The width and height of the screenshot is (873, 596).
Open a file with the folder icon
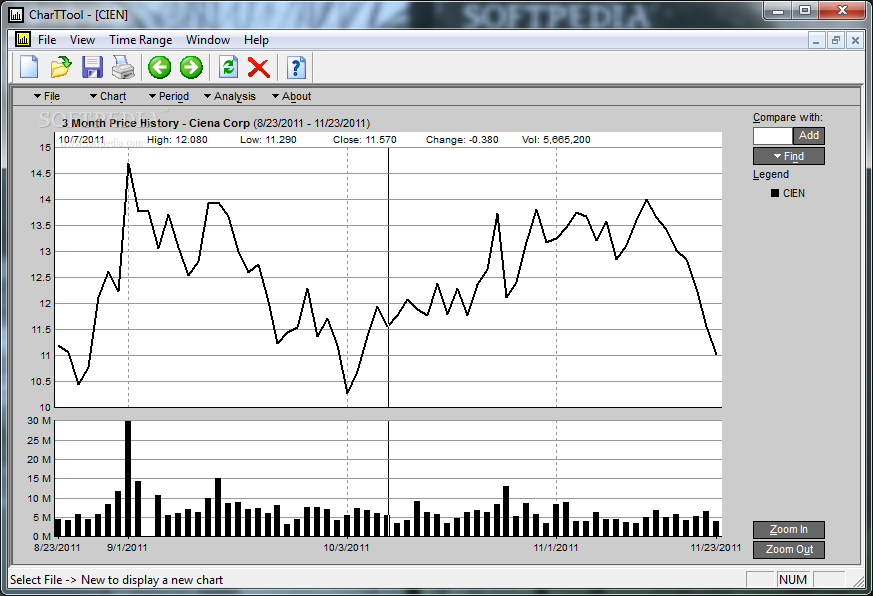click(x=61, y=67)
